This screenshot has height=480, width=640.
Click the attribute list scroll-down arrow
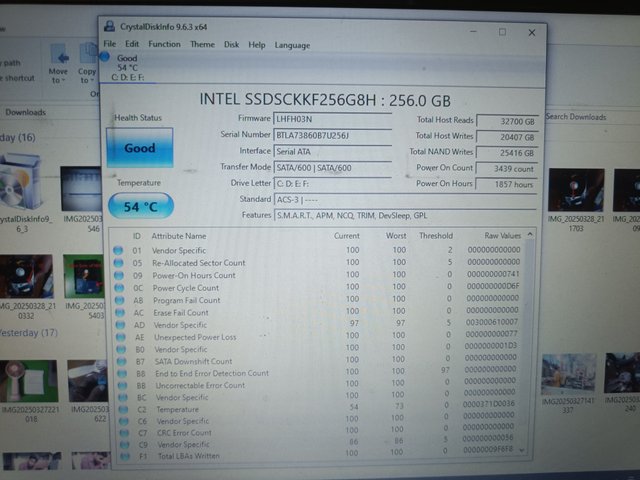(x=522, y=450)
